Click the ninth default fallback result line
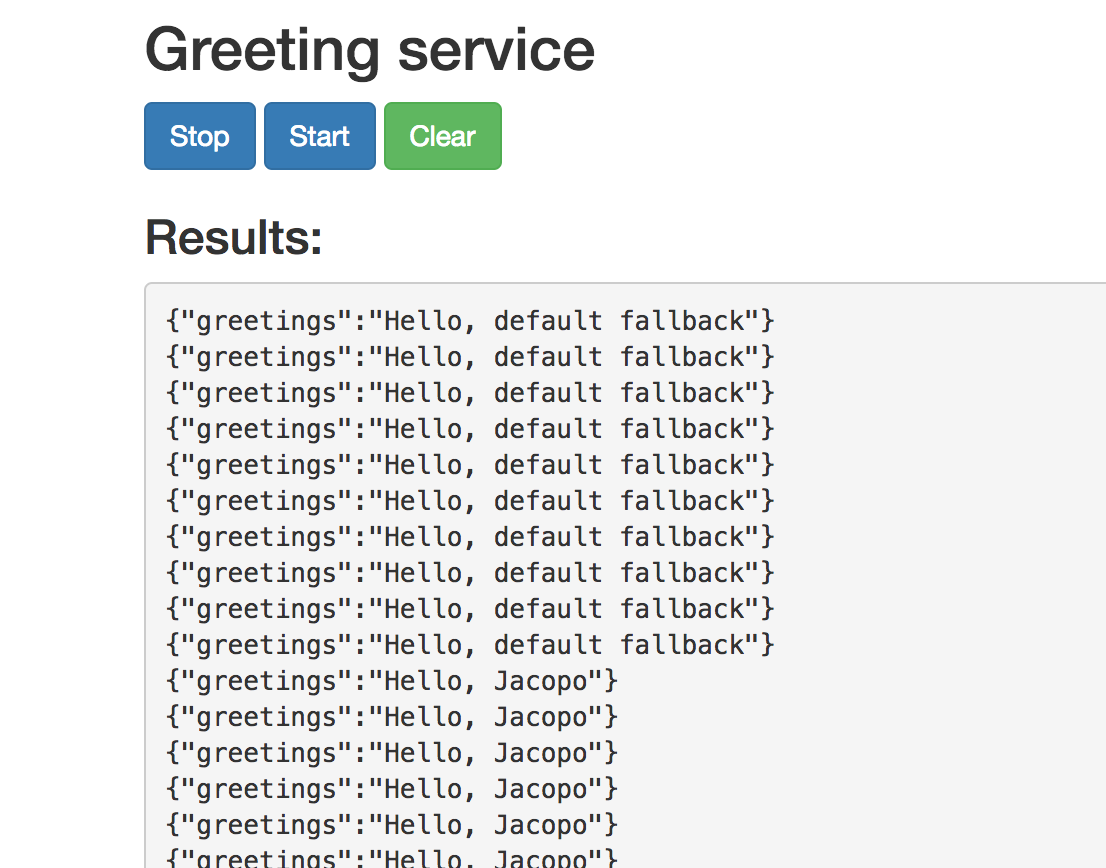The height and width of the screenshot is (868, 1106). click(x=470, y=609)
